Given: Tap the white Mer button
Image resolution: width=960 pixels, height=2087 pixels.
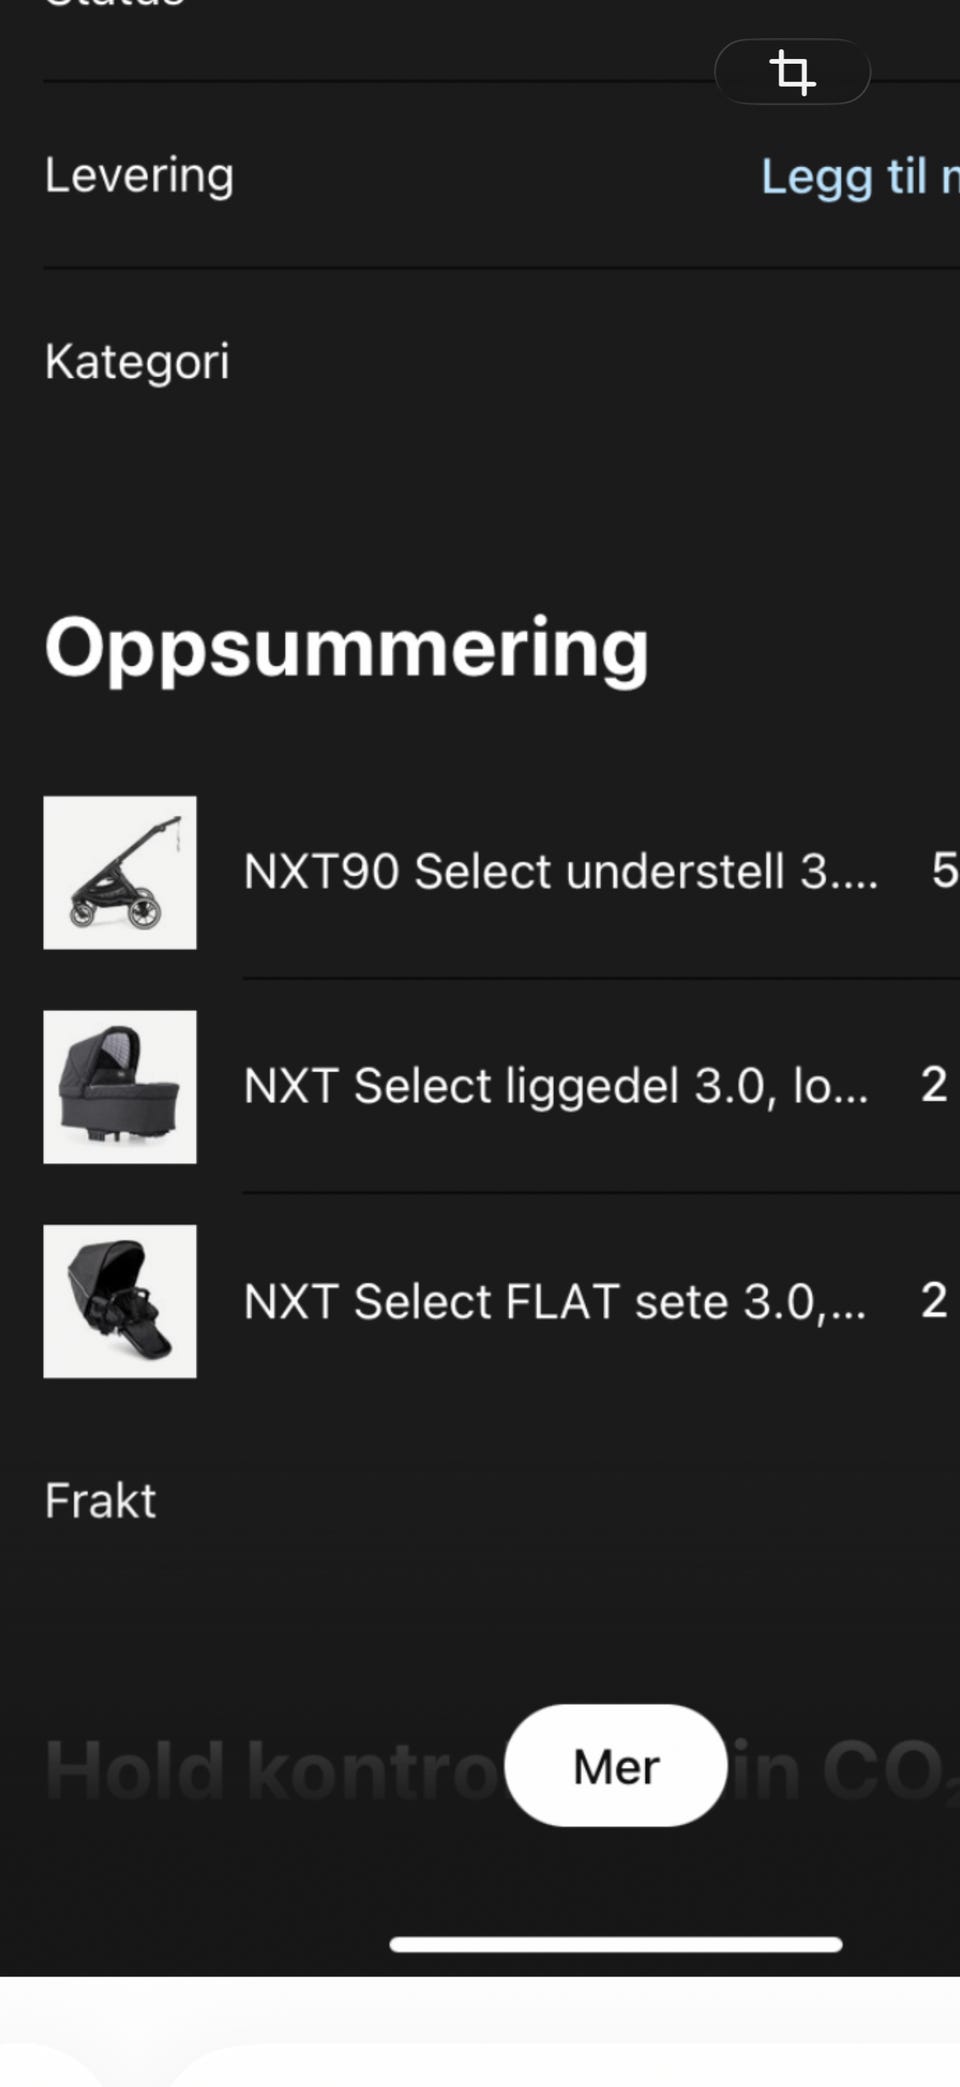Looking at the screenshot, I should coord(616,1765).
